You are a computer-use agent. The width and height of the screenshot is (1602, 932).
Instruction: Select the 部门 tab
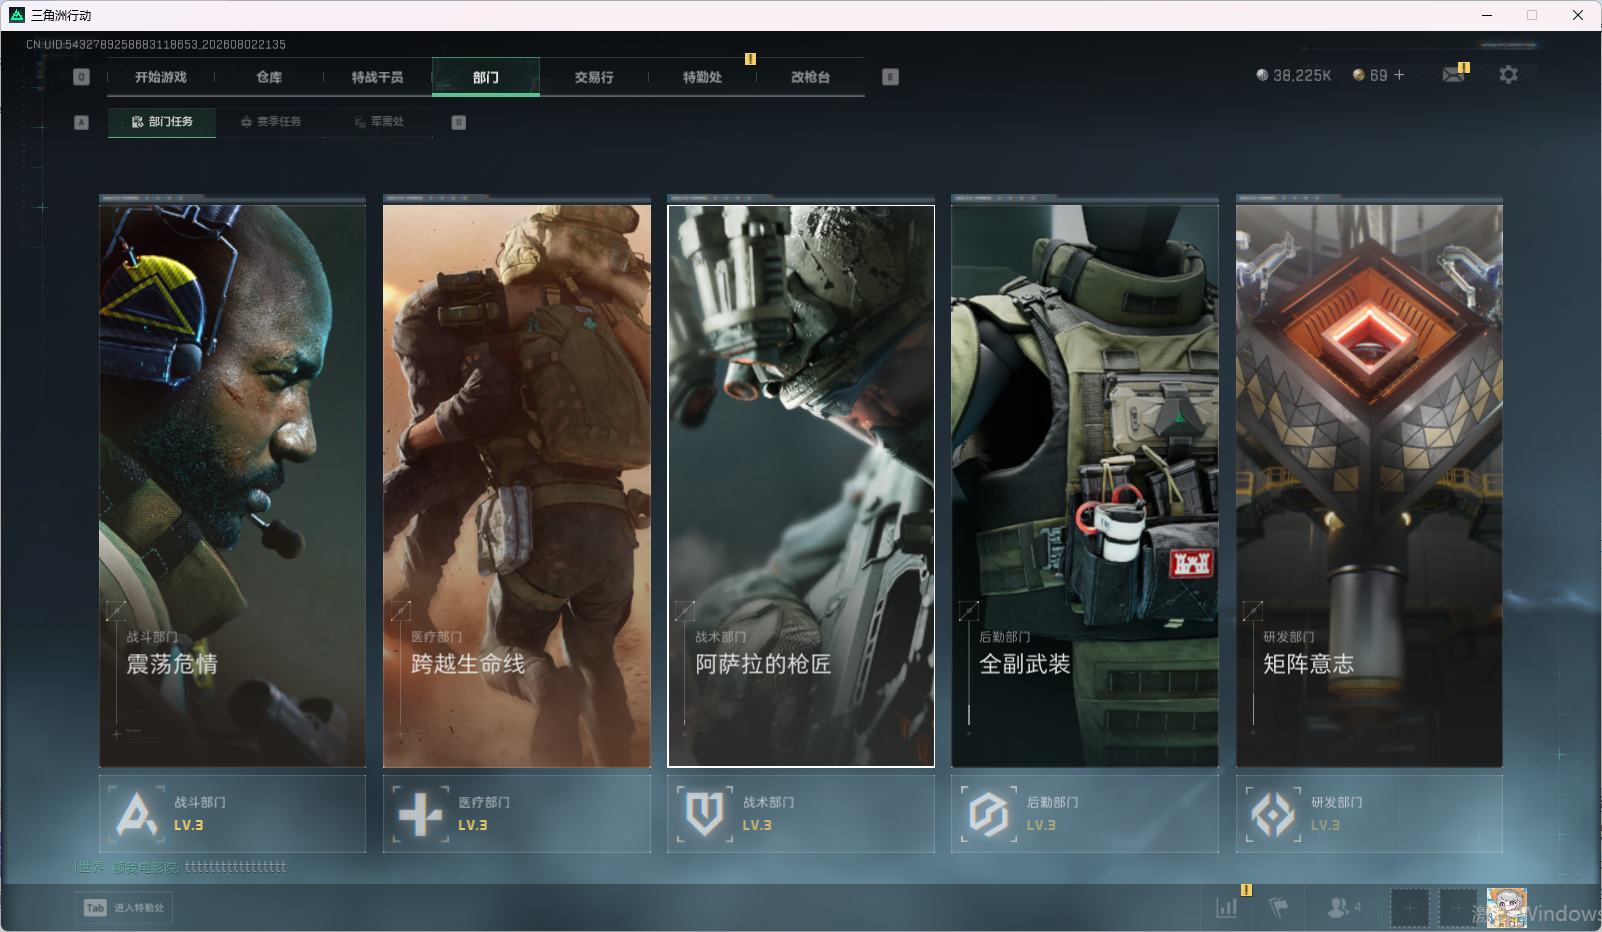[486, 77]
